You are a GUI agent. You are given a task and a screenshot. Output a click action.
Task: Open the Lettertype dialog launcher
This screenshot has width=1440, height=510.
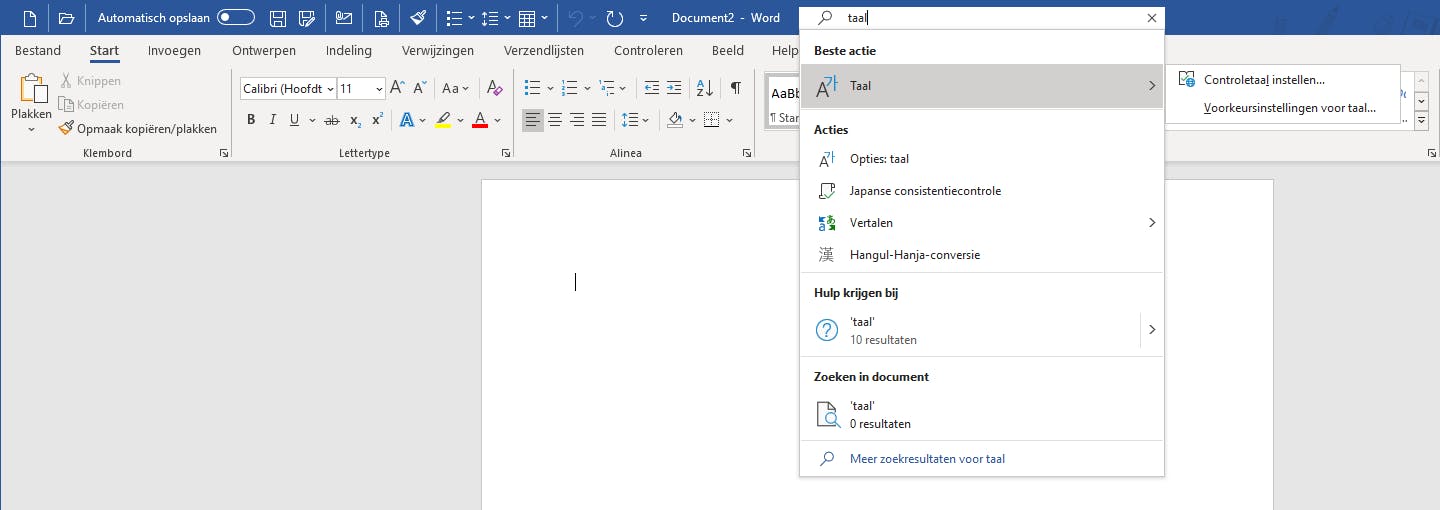pyautogui.click(x=505, y=154)
